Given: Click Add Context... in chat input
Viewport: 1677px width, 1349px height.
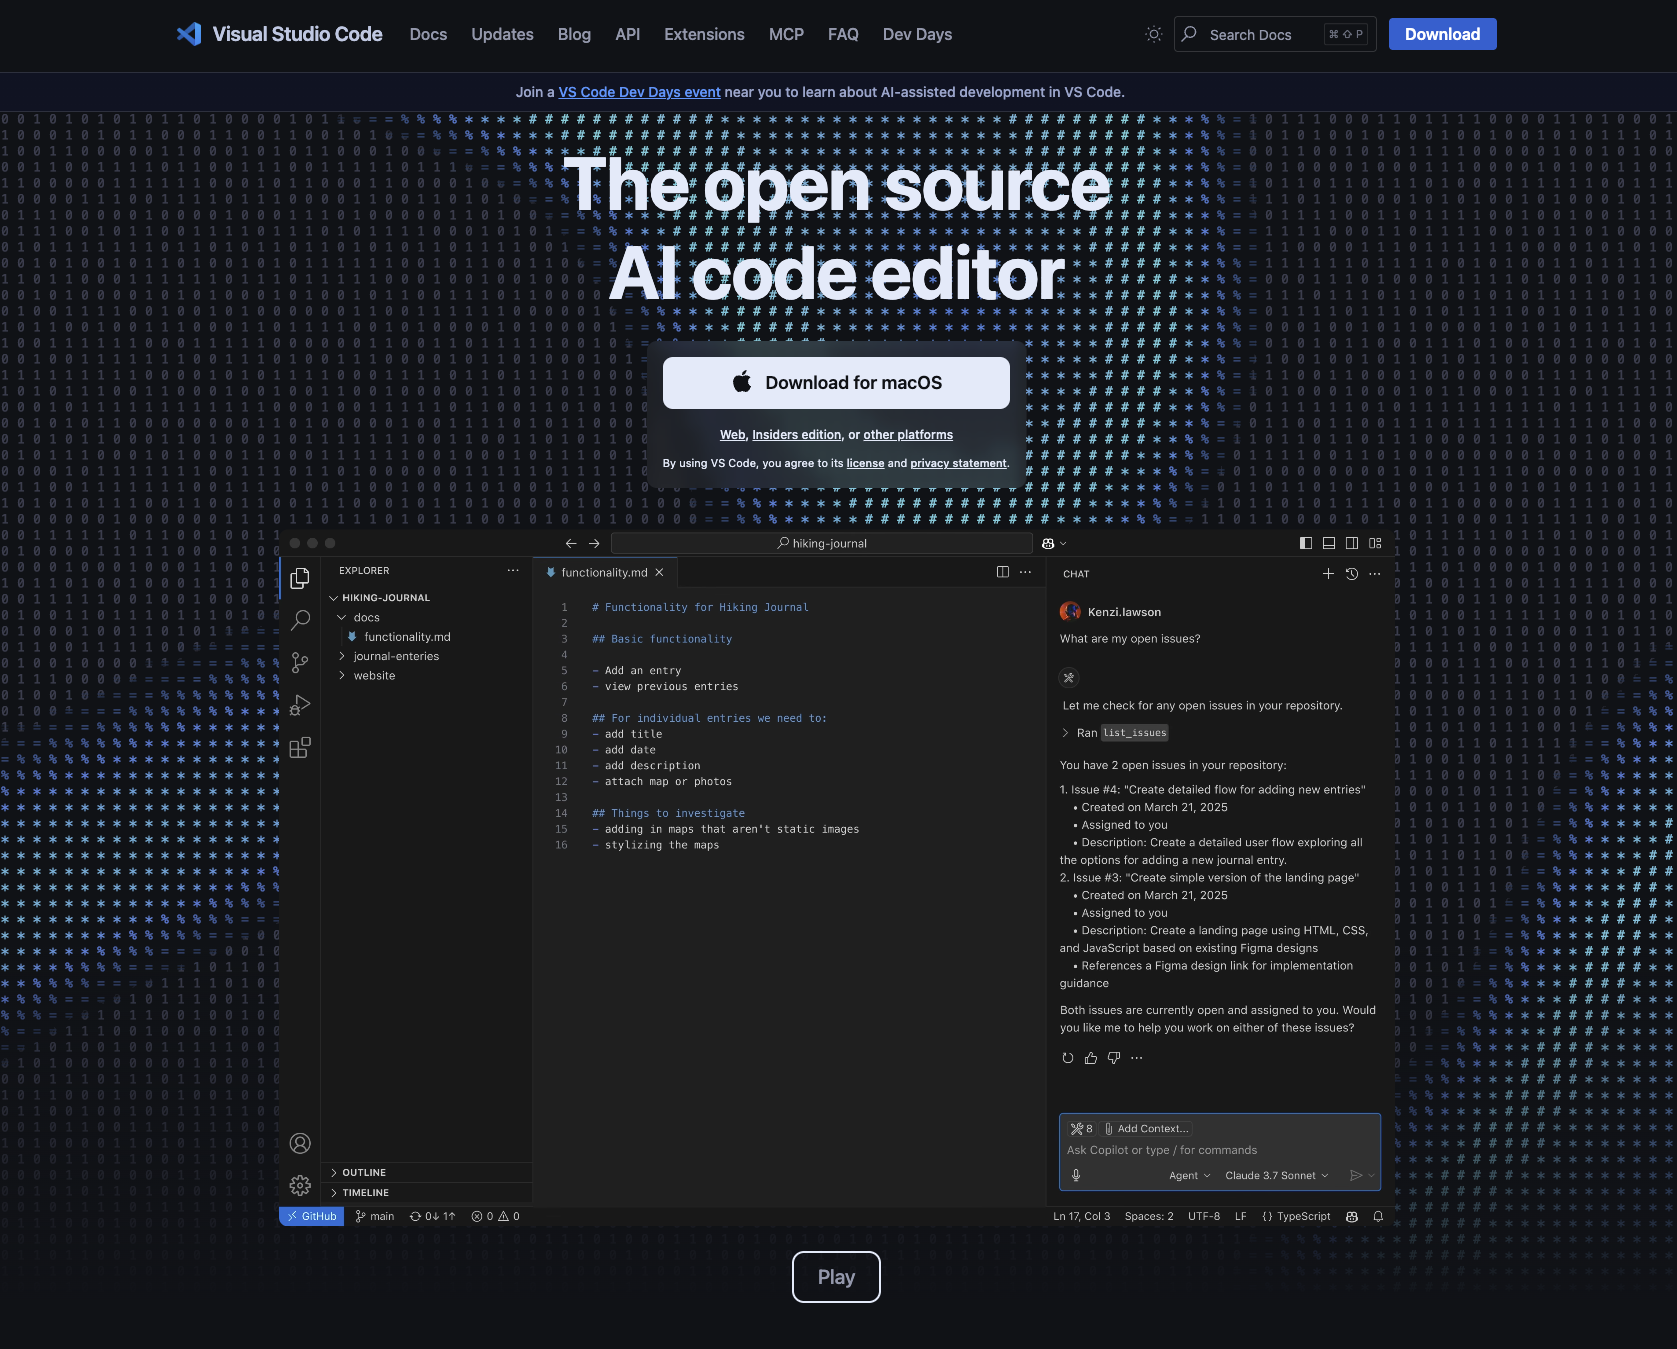Looking at the screenshot, I should pos(1146,1128).
